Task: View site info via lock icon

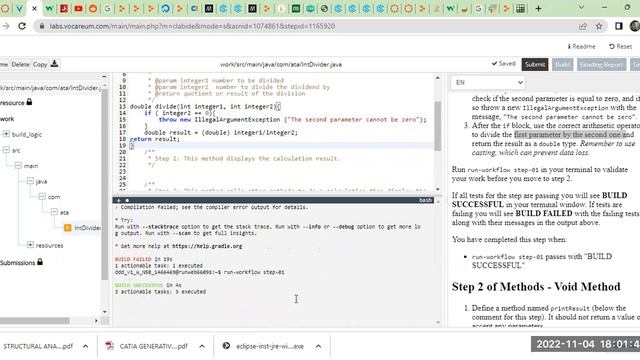Action: pyautogui.click(x=42, y=26)
